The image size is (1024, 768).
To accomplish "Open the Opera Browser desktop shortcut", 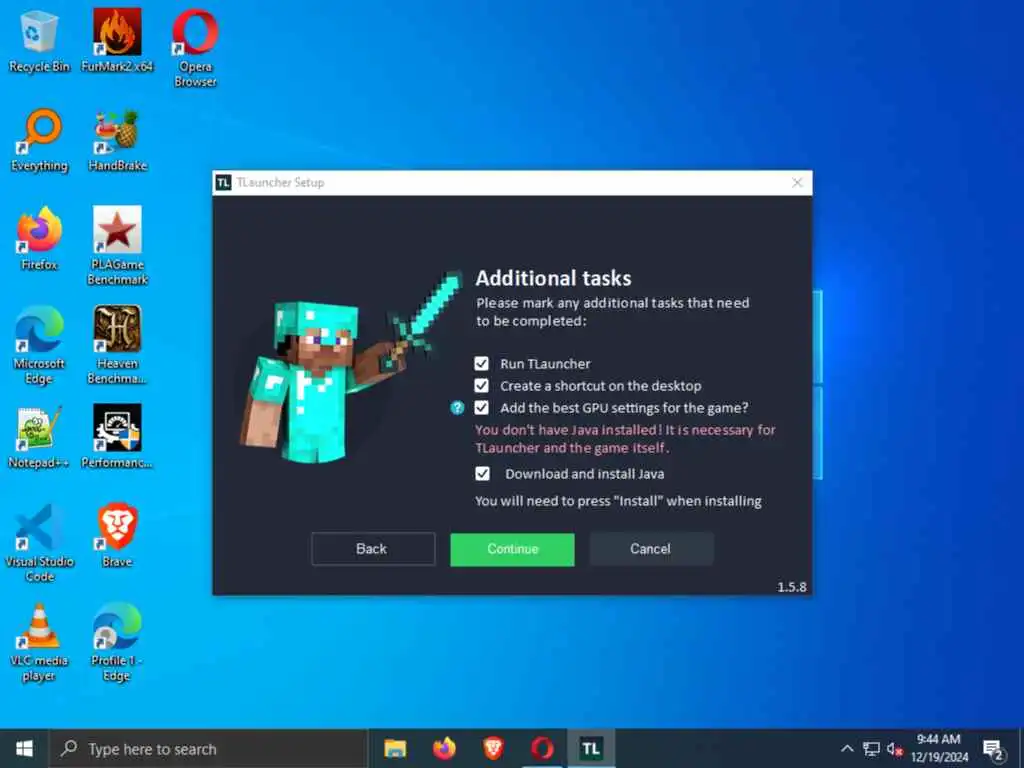I will pyautogui.click(x=195, y=48).
